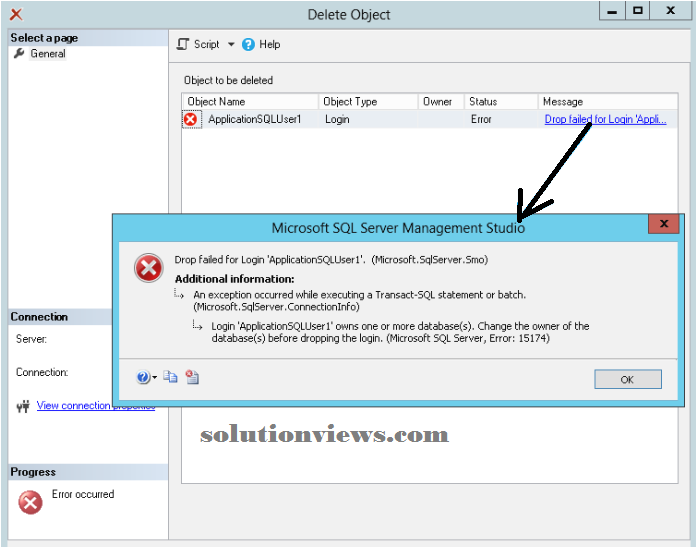This screenshot has height=547, width=696.
Task: Click the Message column header
Action: pyautogui.click(x=608, y=102)
